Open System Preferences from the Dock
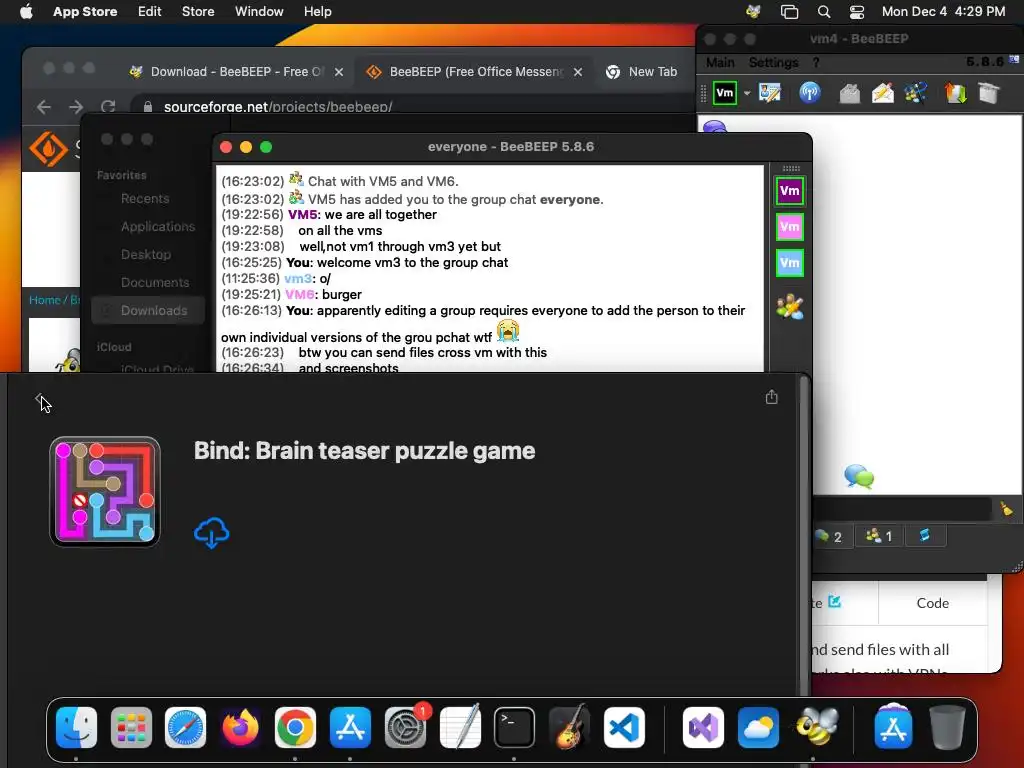 click(x=405, y=728)
